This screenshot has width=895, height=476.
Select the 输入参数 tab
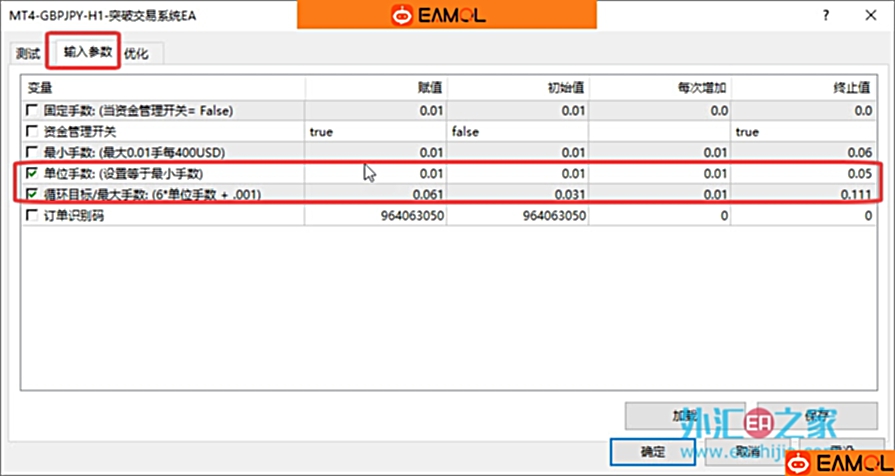[87, 52]
